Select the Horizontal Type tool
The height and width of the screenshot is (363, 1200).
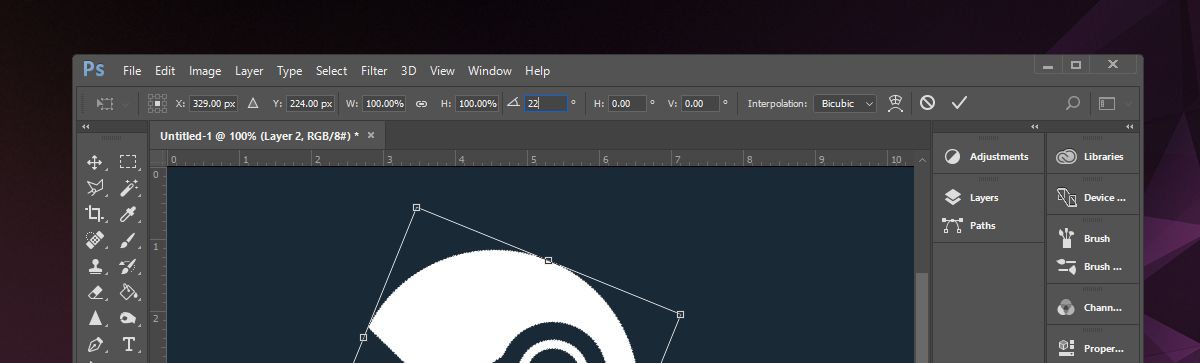tap(128, 345)
